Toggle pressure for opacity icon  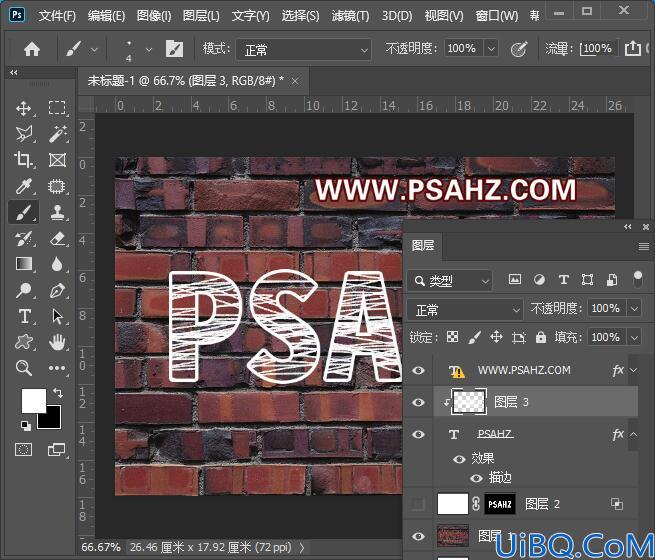coord(519,49)
